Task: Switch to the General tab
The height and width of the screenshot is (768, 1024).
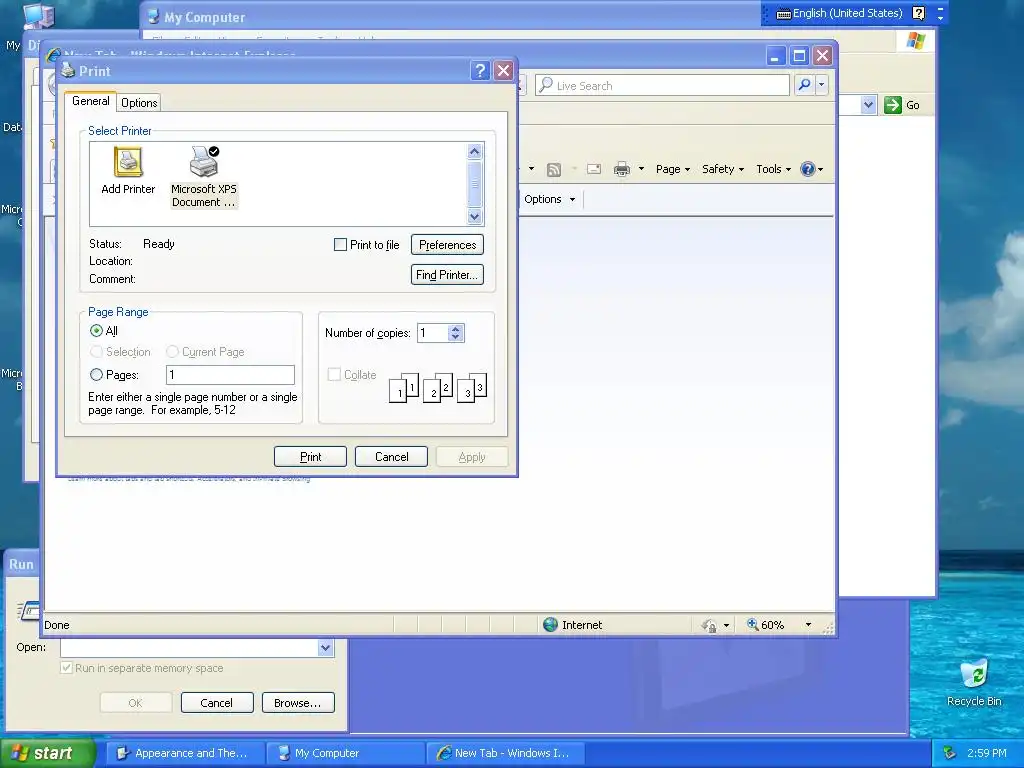Action: tap(91, 101)
